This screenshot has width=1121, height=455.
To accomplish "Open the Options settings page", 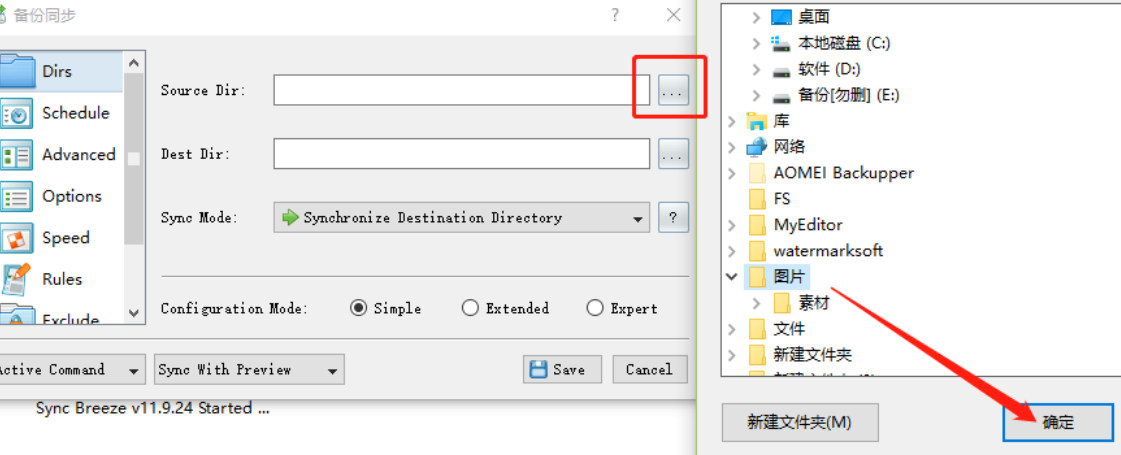I will pyautogui.click(x=61, y=196).
